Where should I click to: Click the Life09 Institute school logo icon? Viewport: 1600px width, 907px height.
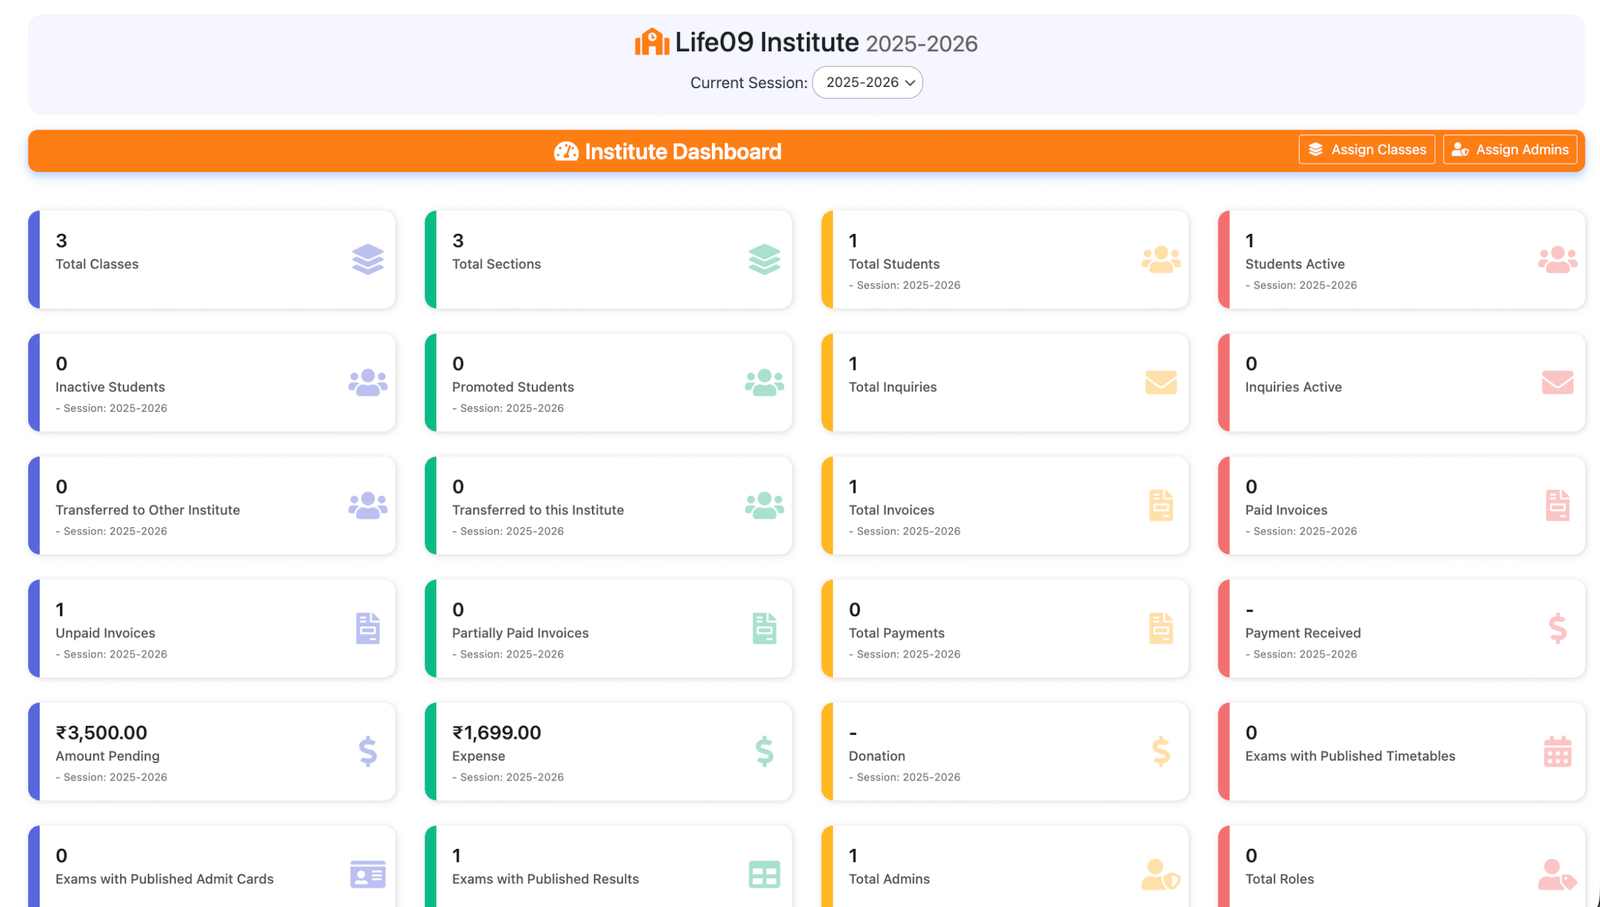pos(652,42)
